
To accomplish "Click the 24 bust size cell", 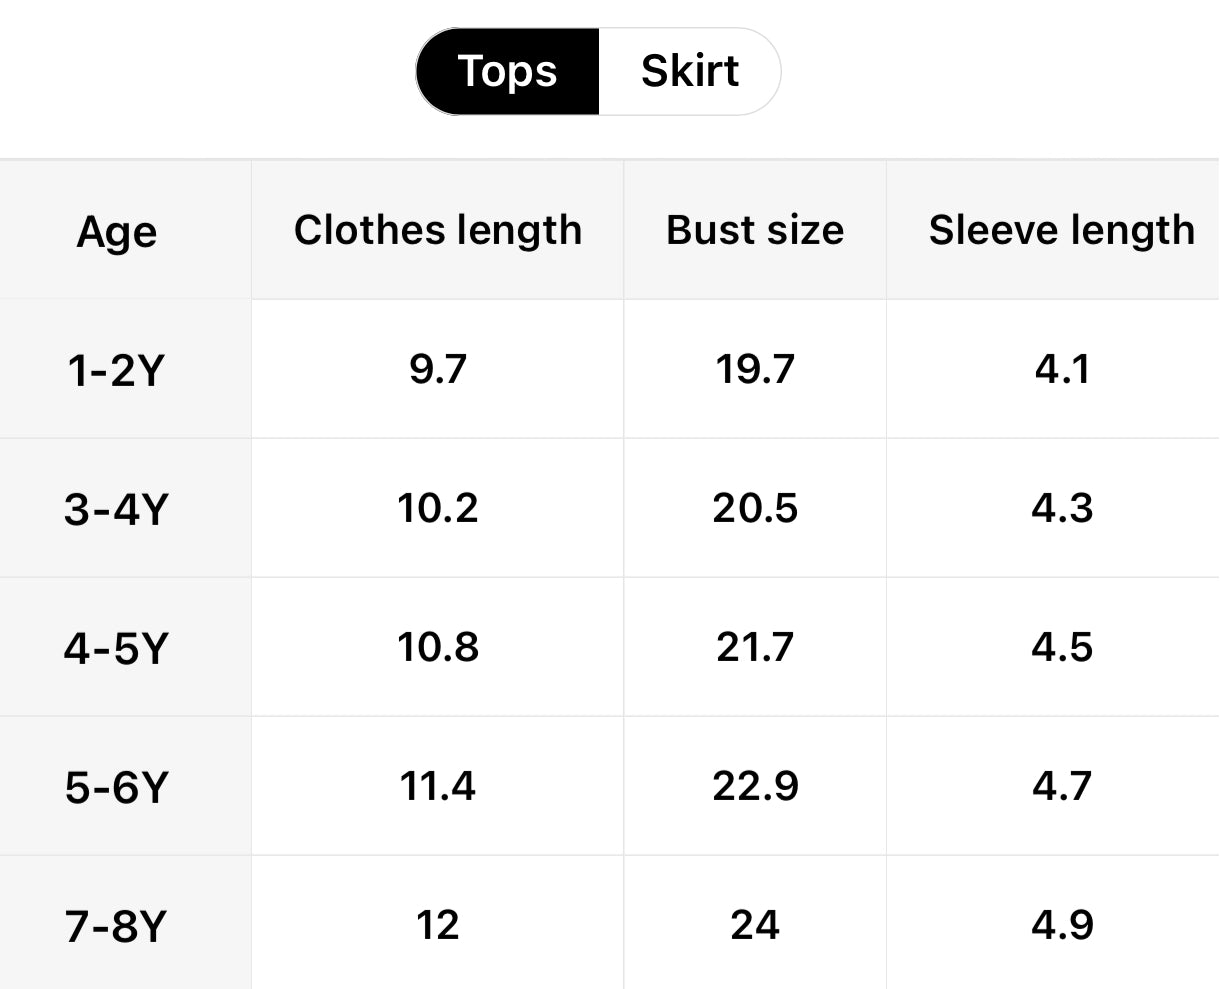I will 755,925.
